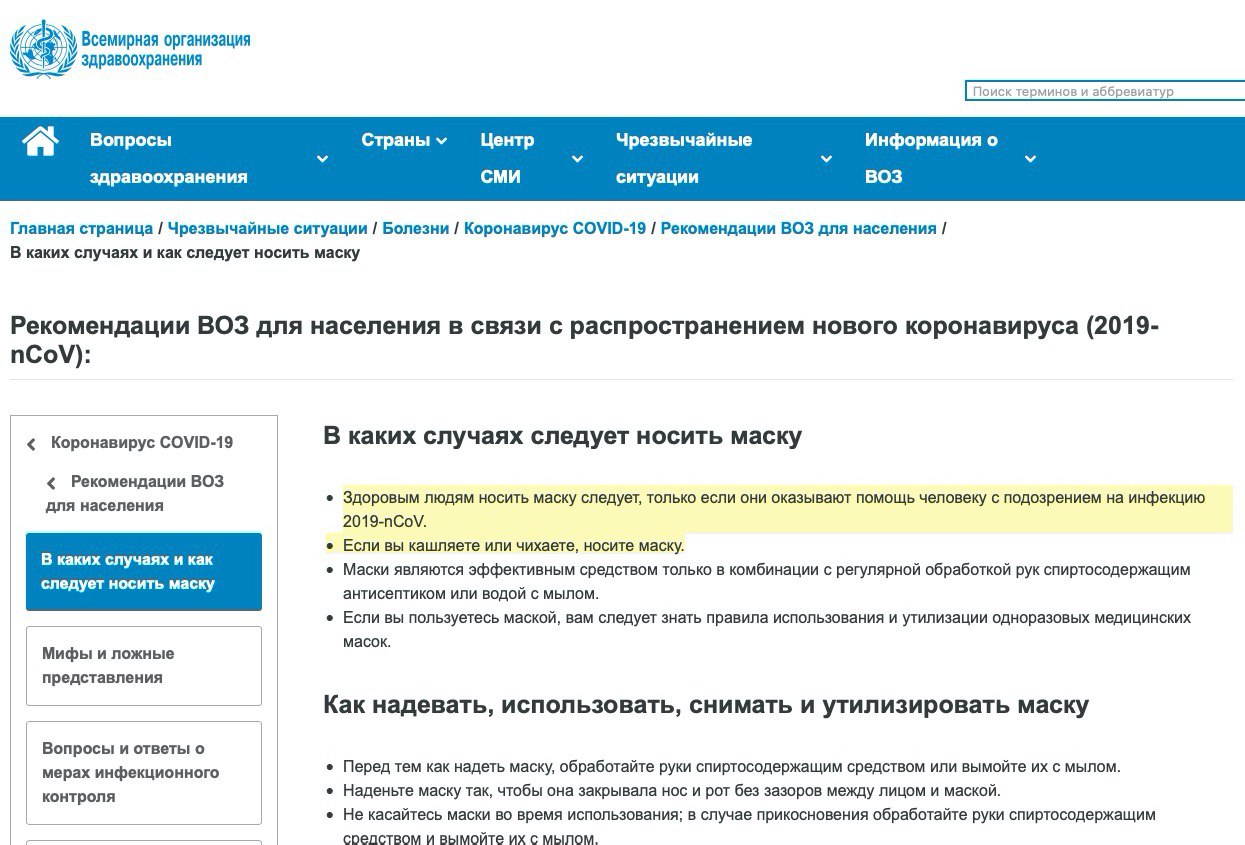This screenshot has height=845, width=1245.
Task: Open the WHO logo homepage link
Action: [130, 48]
